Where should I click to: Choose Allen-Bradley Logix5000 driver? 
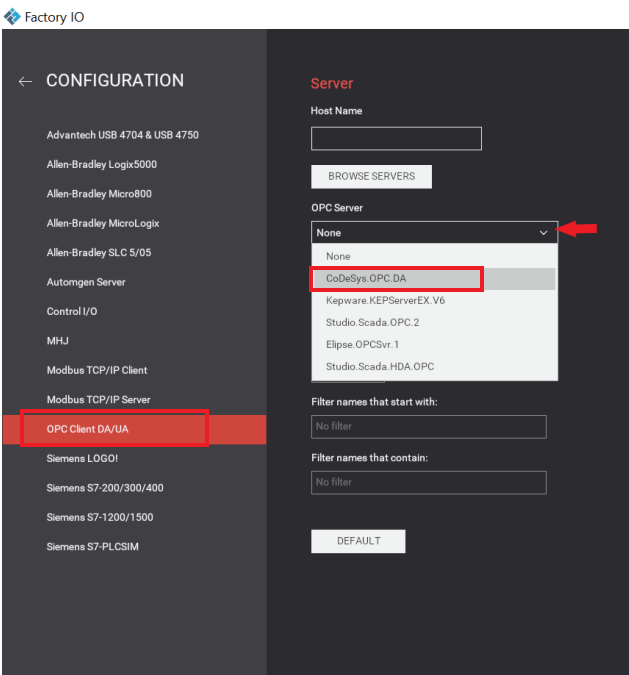(101, 164)
